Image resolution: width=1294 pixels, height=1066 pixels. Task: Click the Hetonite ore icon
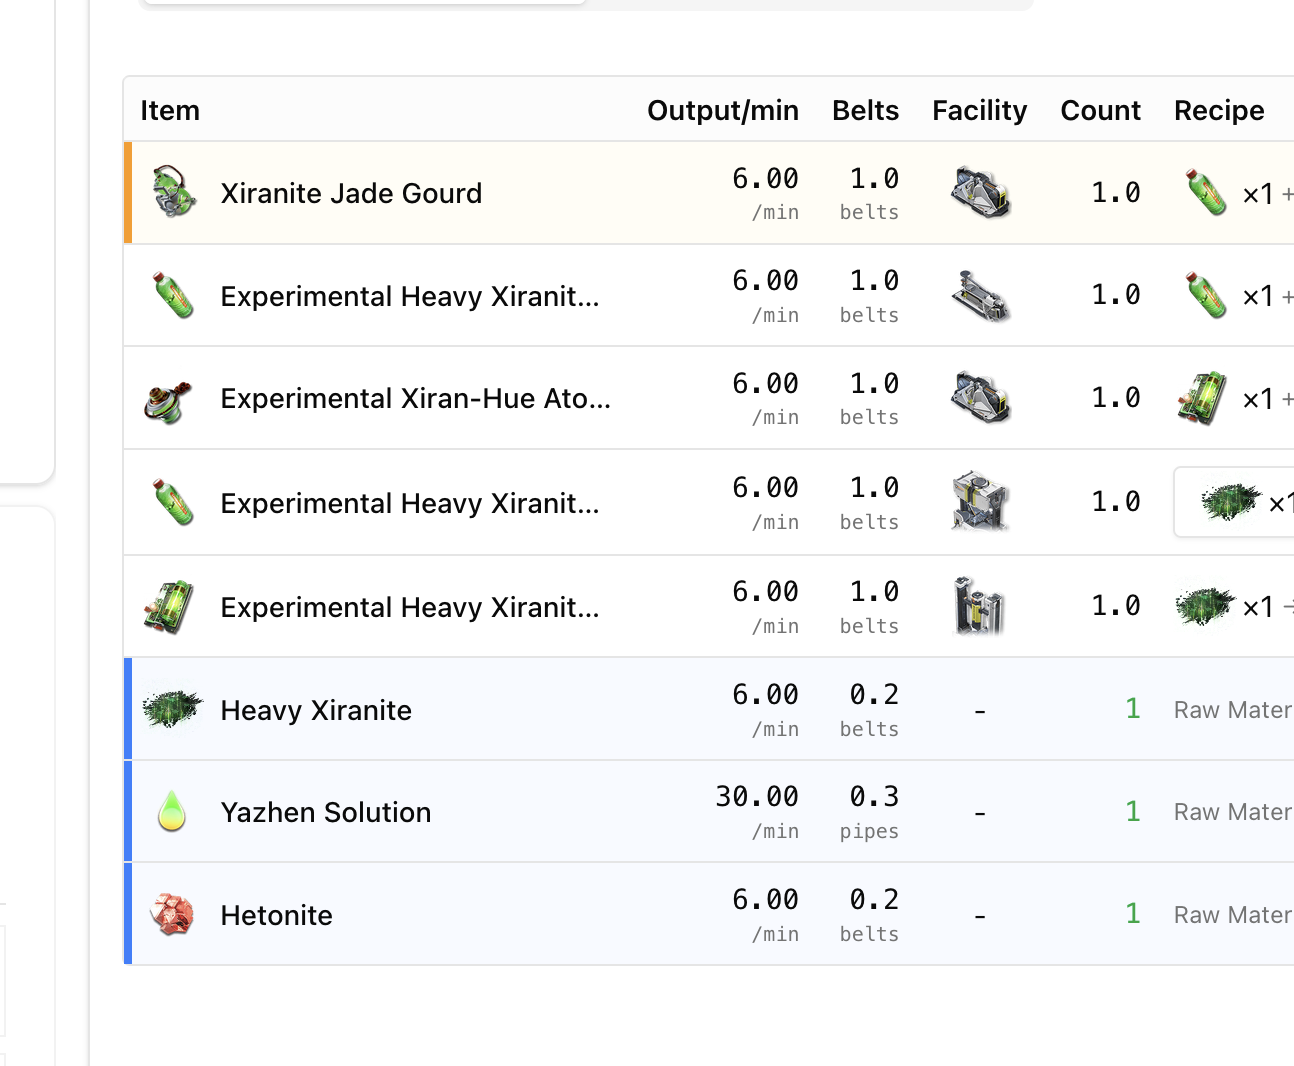(172, 914)
